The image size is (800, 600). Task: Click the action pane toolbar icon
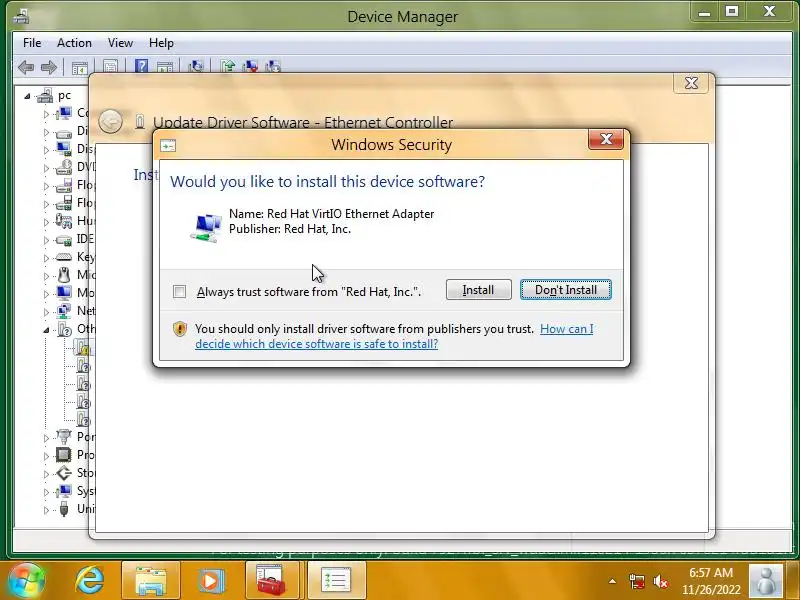point(165,67)
